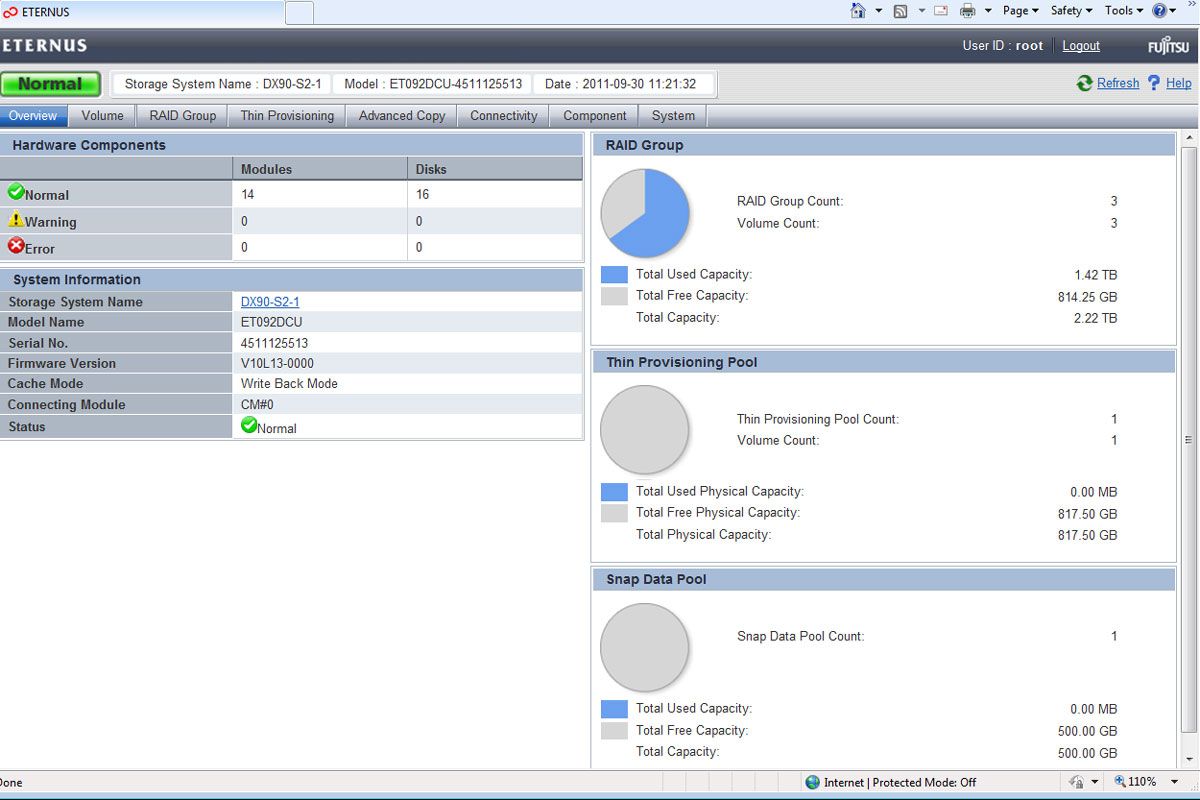Click the ETERNUS logo in the header

[44, 46]
